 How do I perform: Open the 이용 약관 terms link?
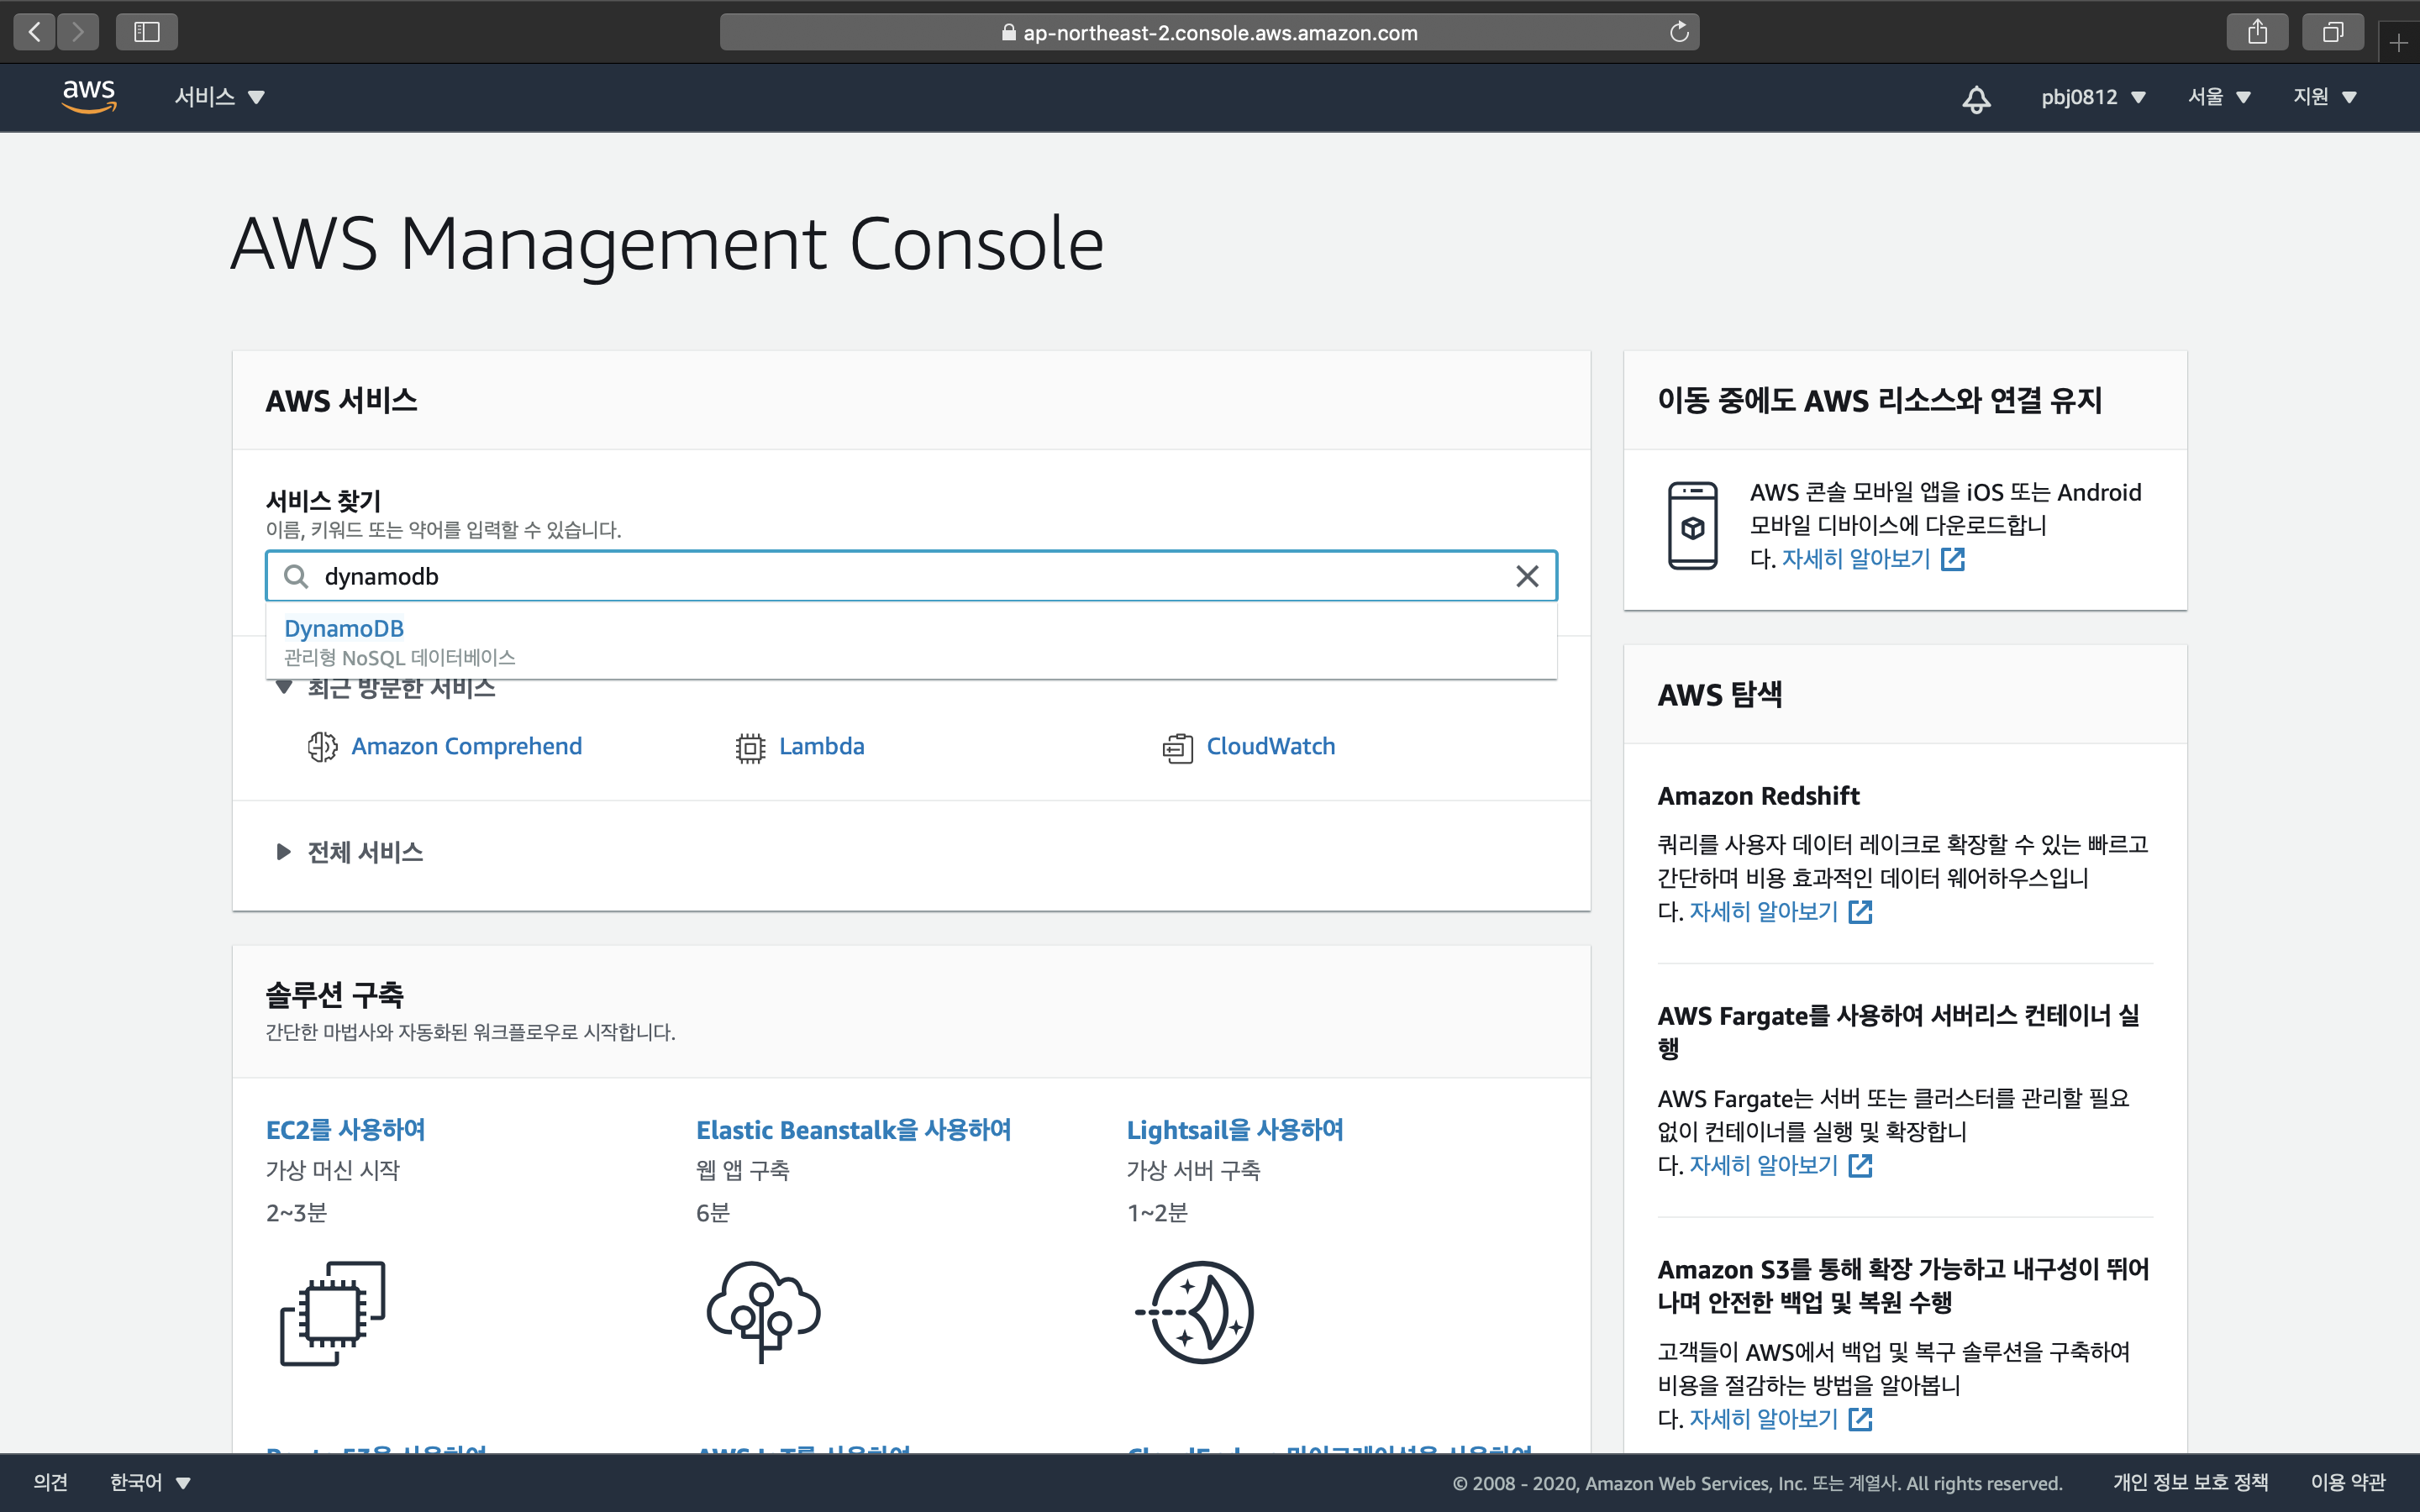click(x=2347, y=1482)
